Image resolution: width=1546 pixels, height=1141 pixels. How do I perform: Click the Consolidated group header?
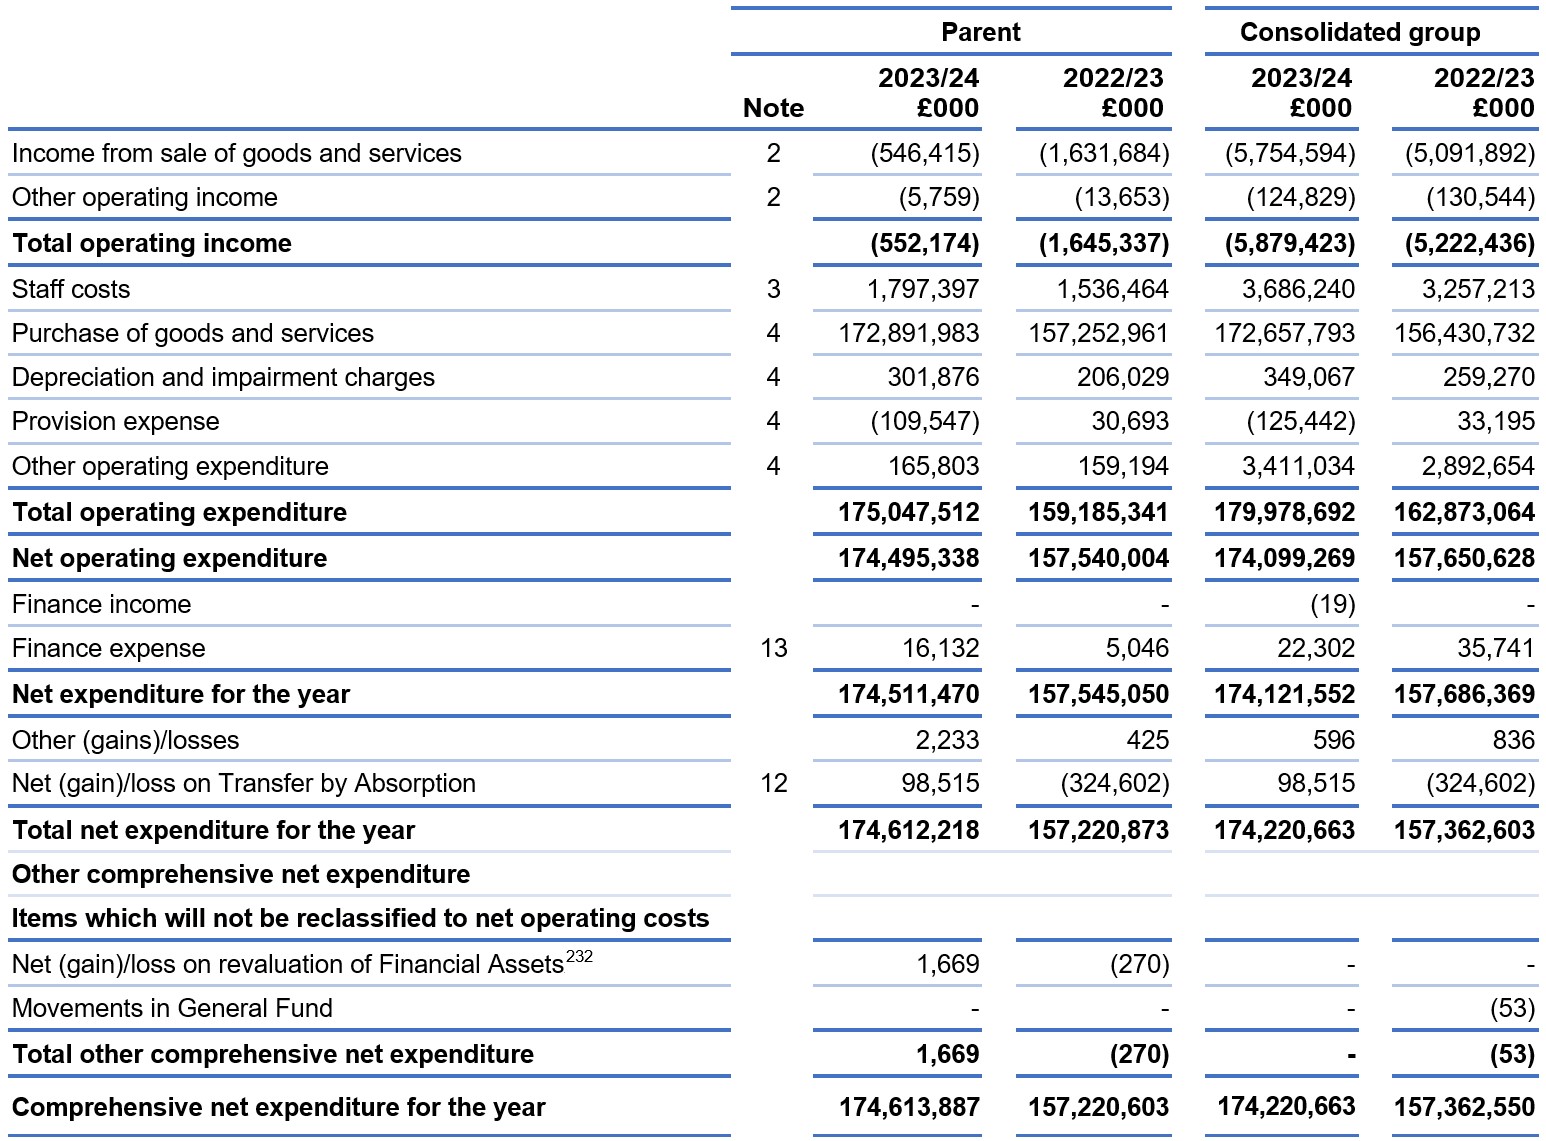tap(1360, 32)
